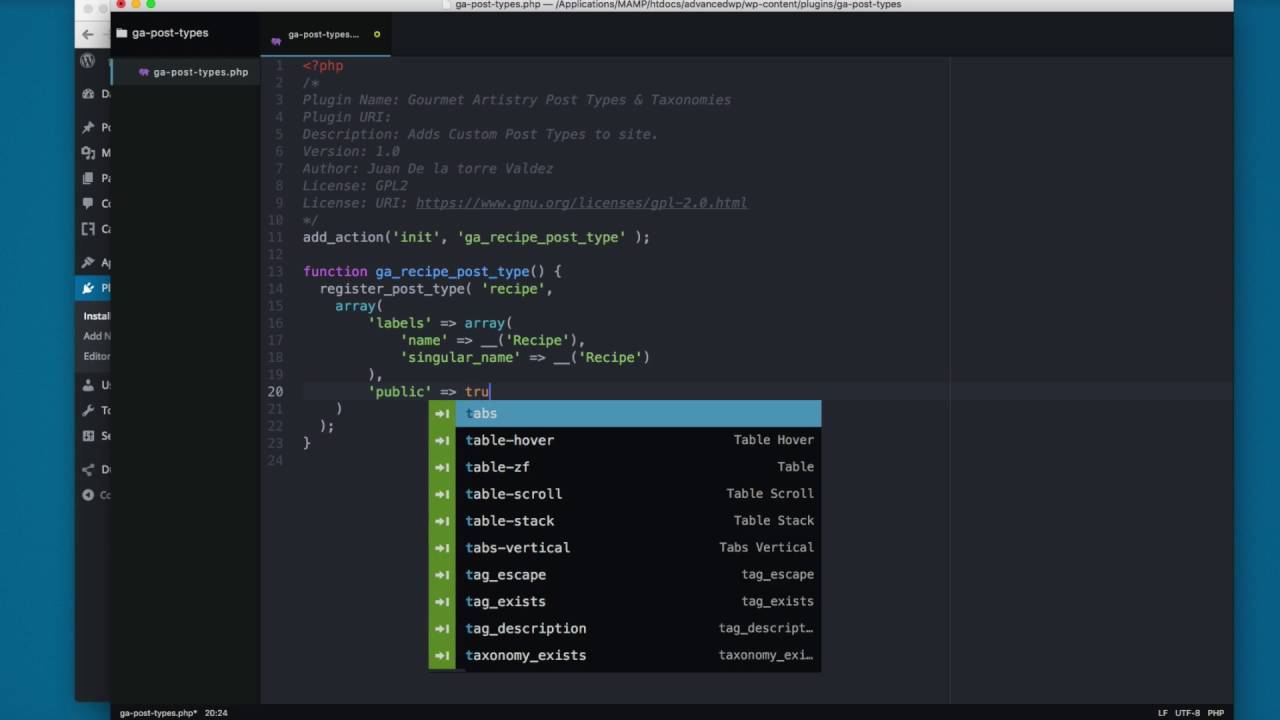Open the Comments bubble icon in WordPress sidebar

point(89,204)
